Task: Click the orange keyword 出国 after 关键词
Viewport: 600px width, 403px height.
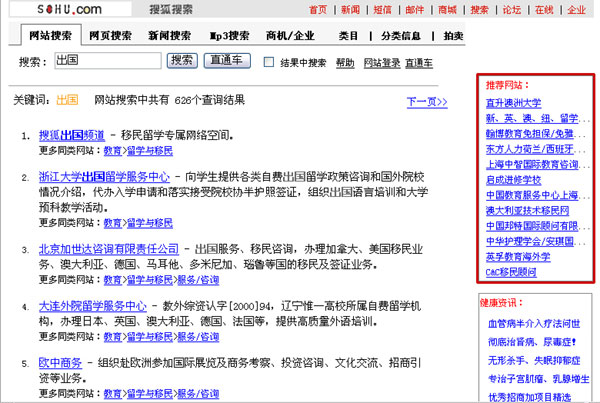Action: point(67,100)
